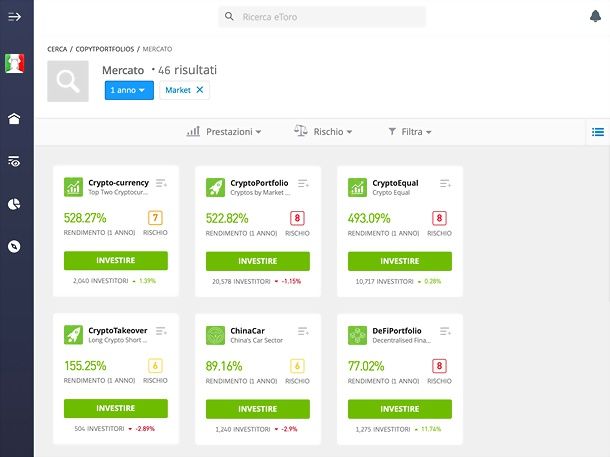Click the 2,040 INVESTITORI text
This screenshot has height=457, width=610.
coord(101,280)
